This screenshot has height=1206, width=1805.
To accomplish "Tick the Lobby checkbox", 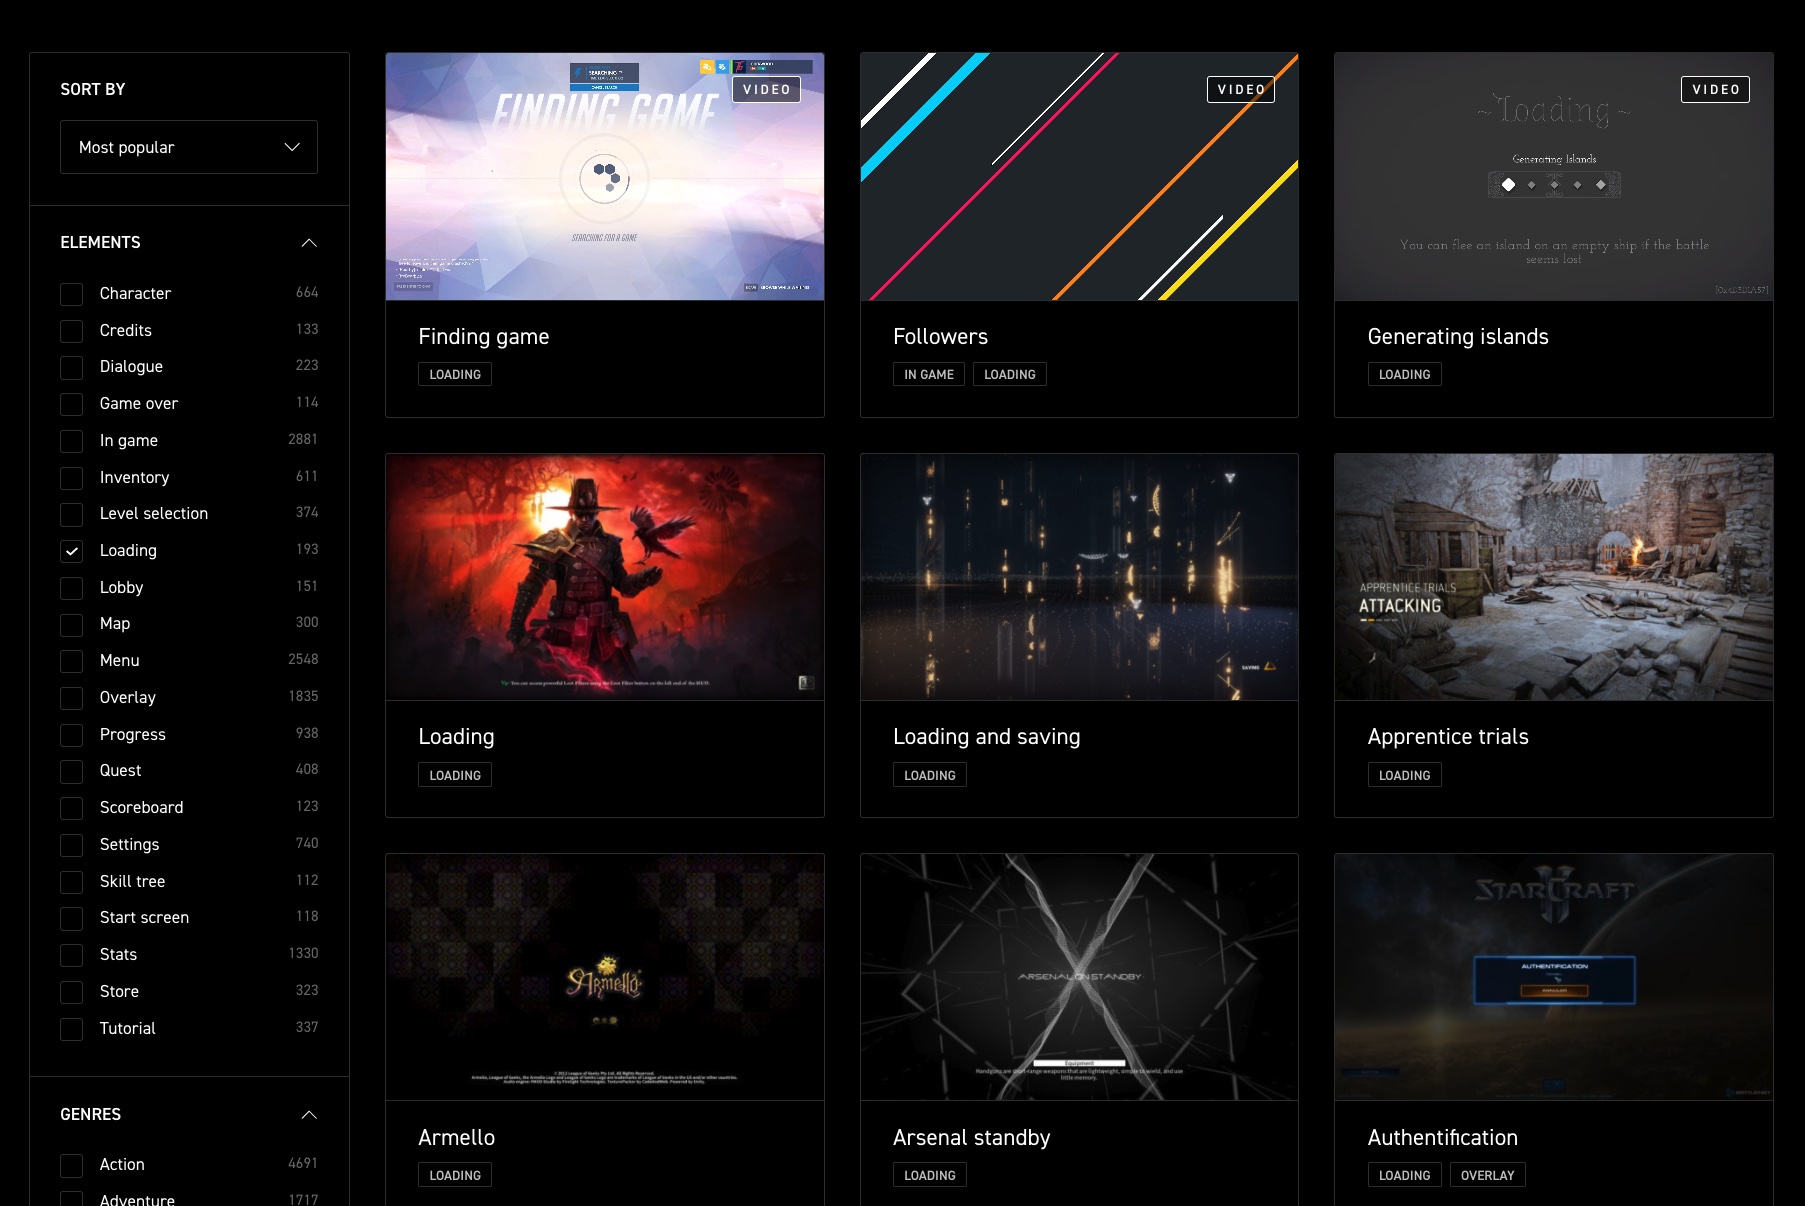I will 71,588.
